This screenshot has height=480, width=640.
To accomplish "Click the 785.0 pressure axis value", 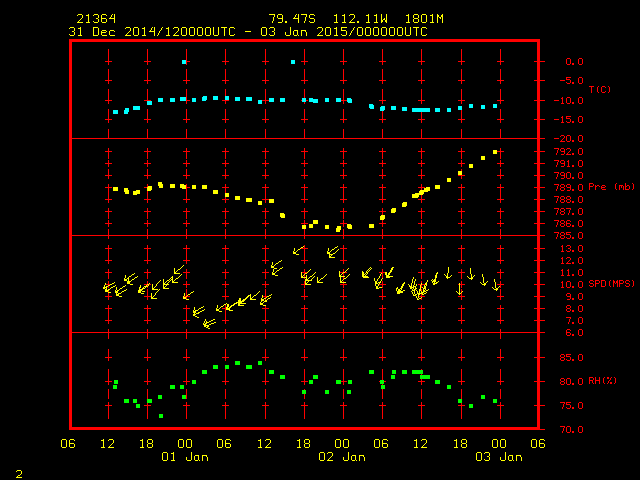I will [x=568, y=236].
